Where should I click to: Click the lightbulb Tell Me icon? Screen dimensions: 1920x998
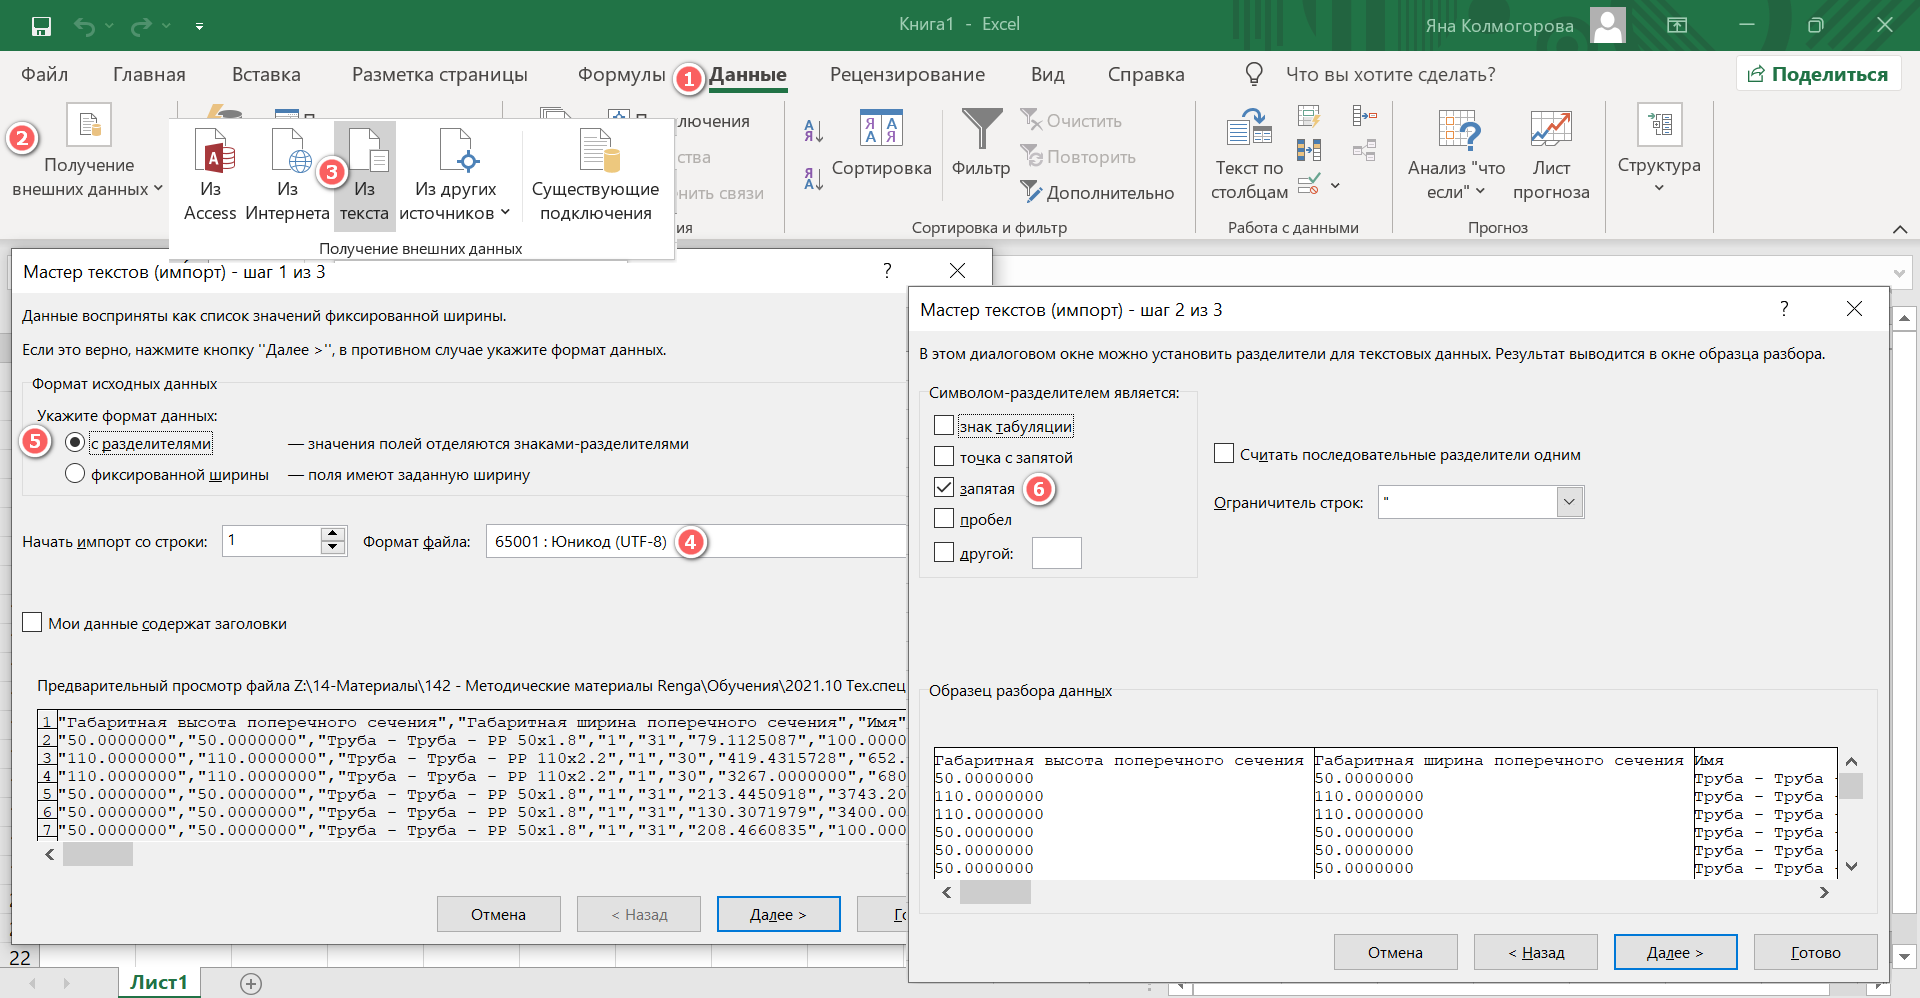[x=1254, y=74]
